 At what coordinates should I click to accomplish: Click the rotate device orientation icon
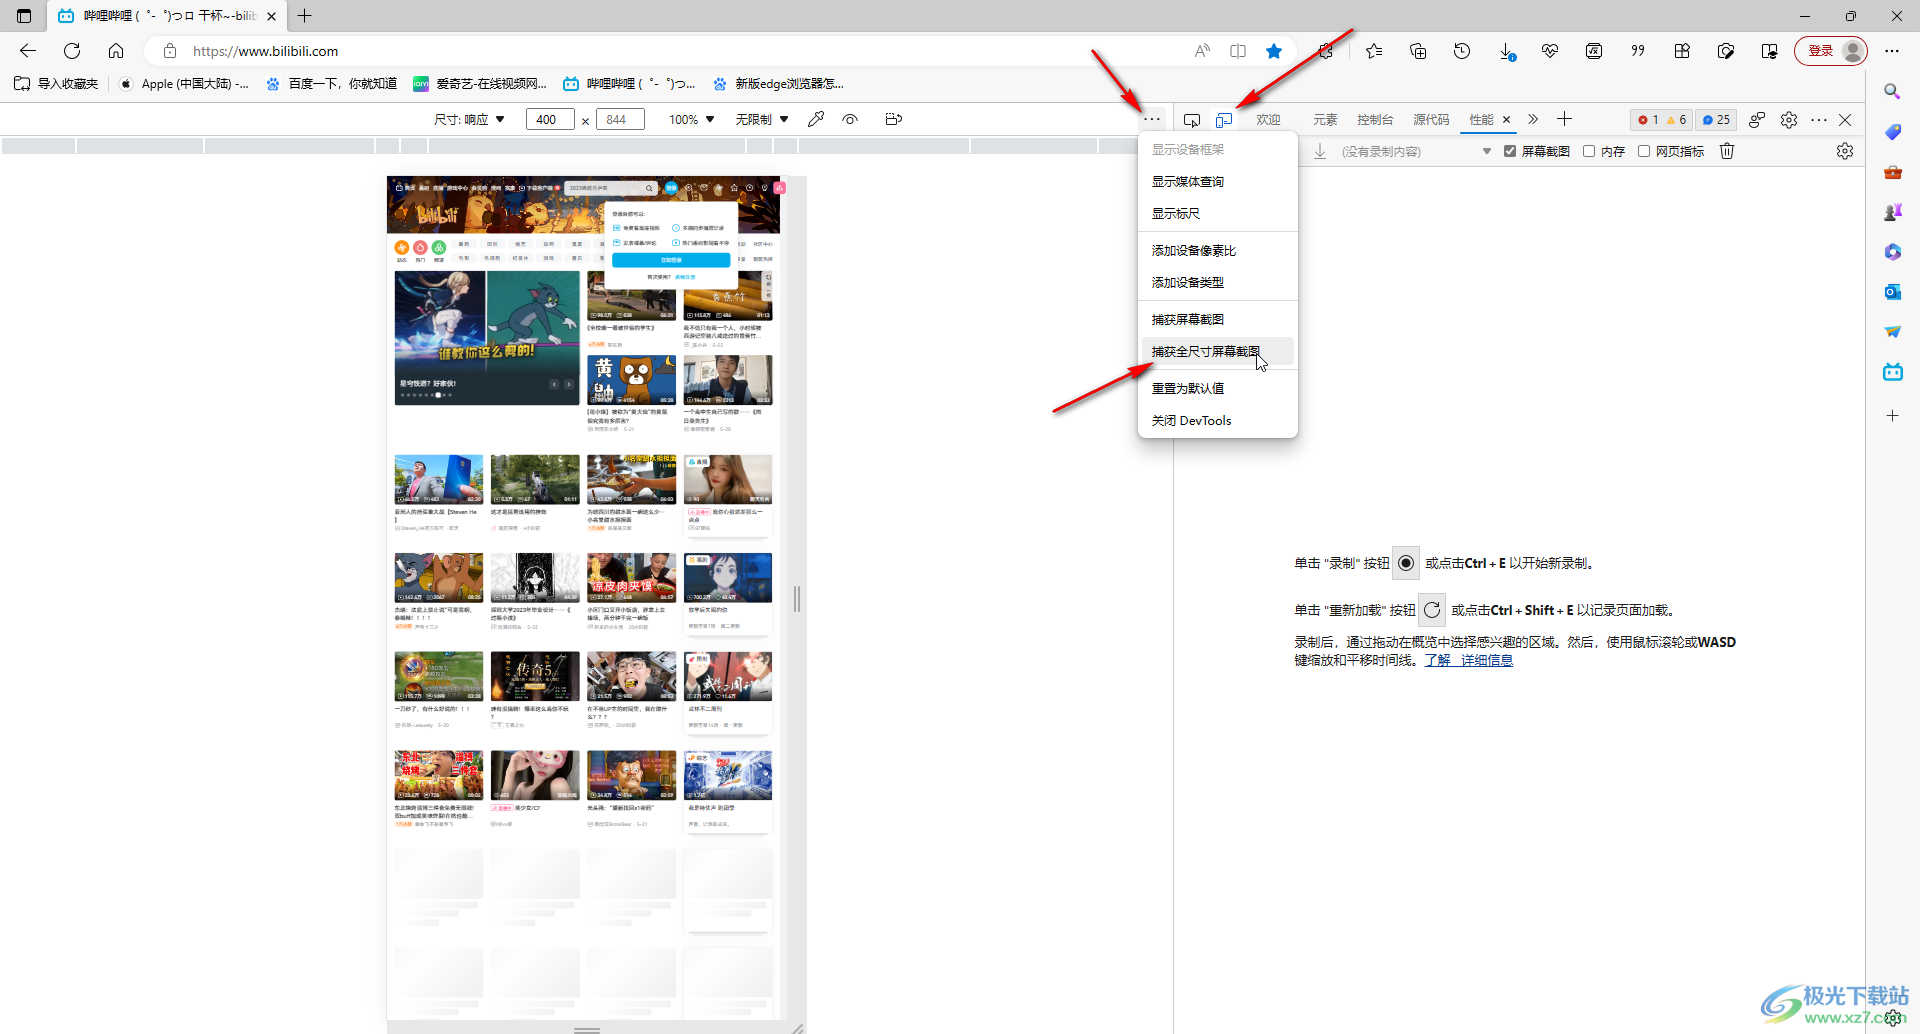(894, 119)
